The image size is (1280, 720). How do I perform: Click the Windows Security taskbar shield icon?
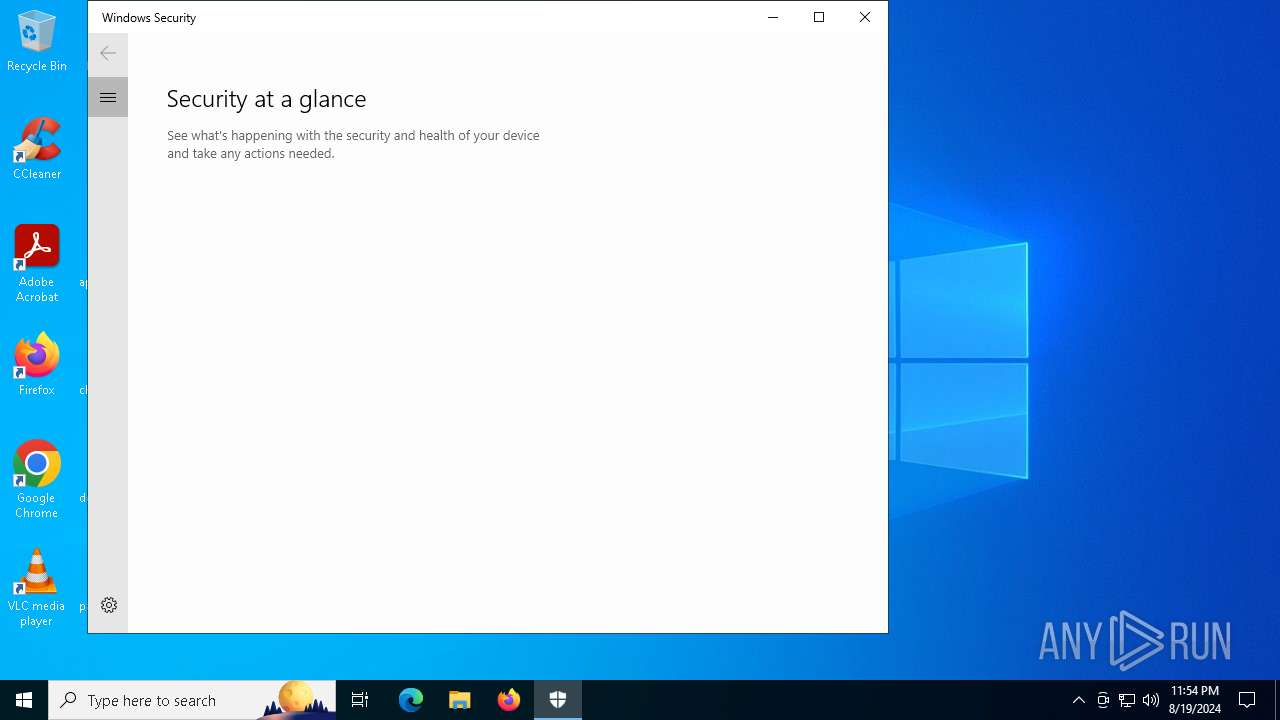(x=558, y=700)
